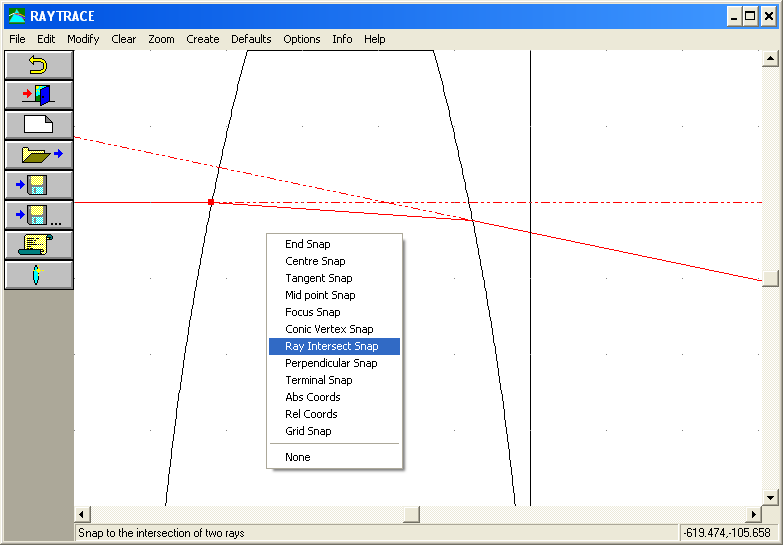Click the horizontal scrollbar left arrow
This screenshot has height=545, width=783.
[x=82, y=514]
